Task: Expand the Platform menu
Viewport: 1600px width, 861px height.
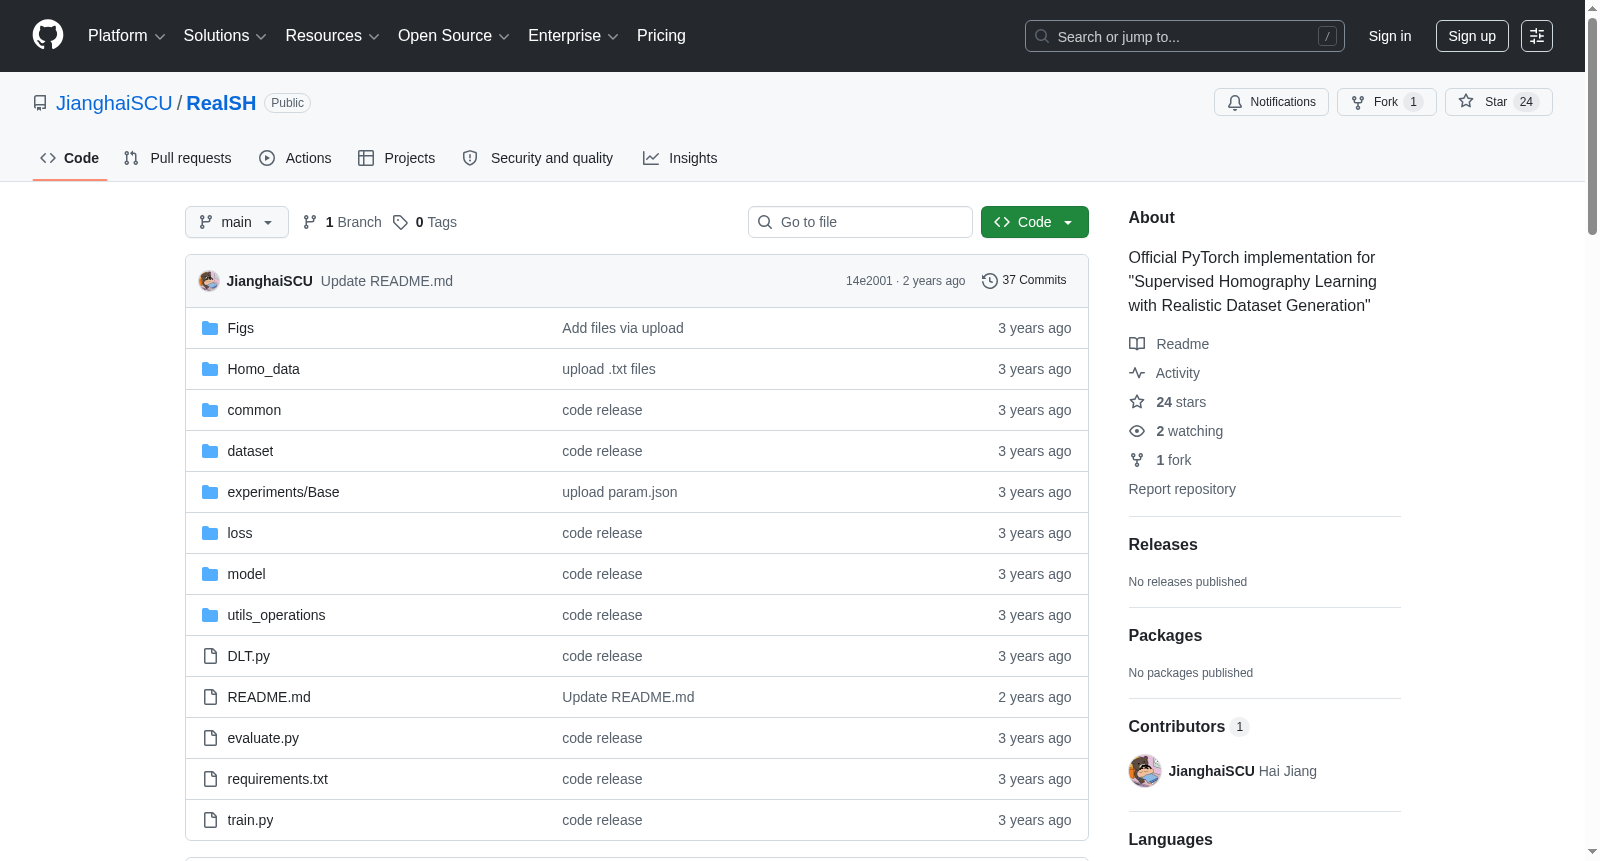Action: pyautogui.click(x=126, y=36)
